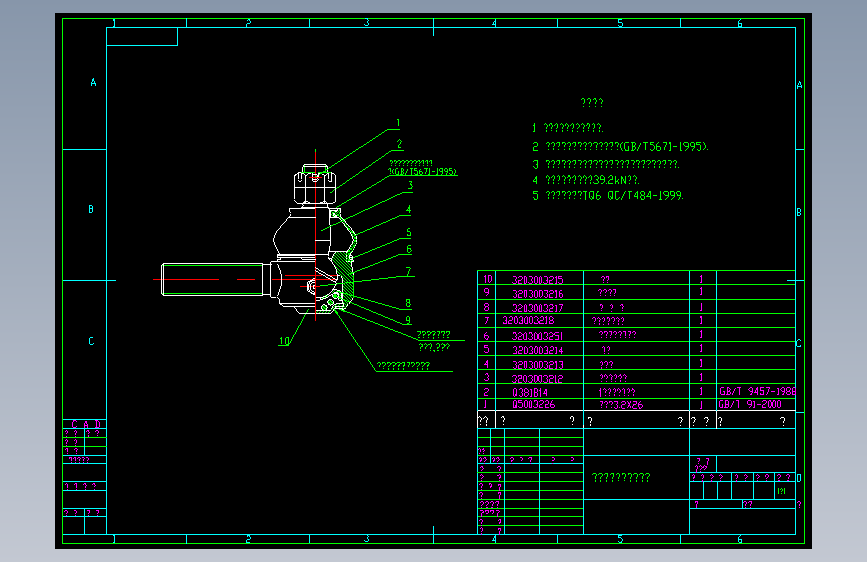This screenshot has height=562, width=867.
Task: Click the note mentioning 39.2kN
Action: click(x=586, y=180)
